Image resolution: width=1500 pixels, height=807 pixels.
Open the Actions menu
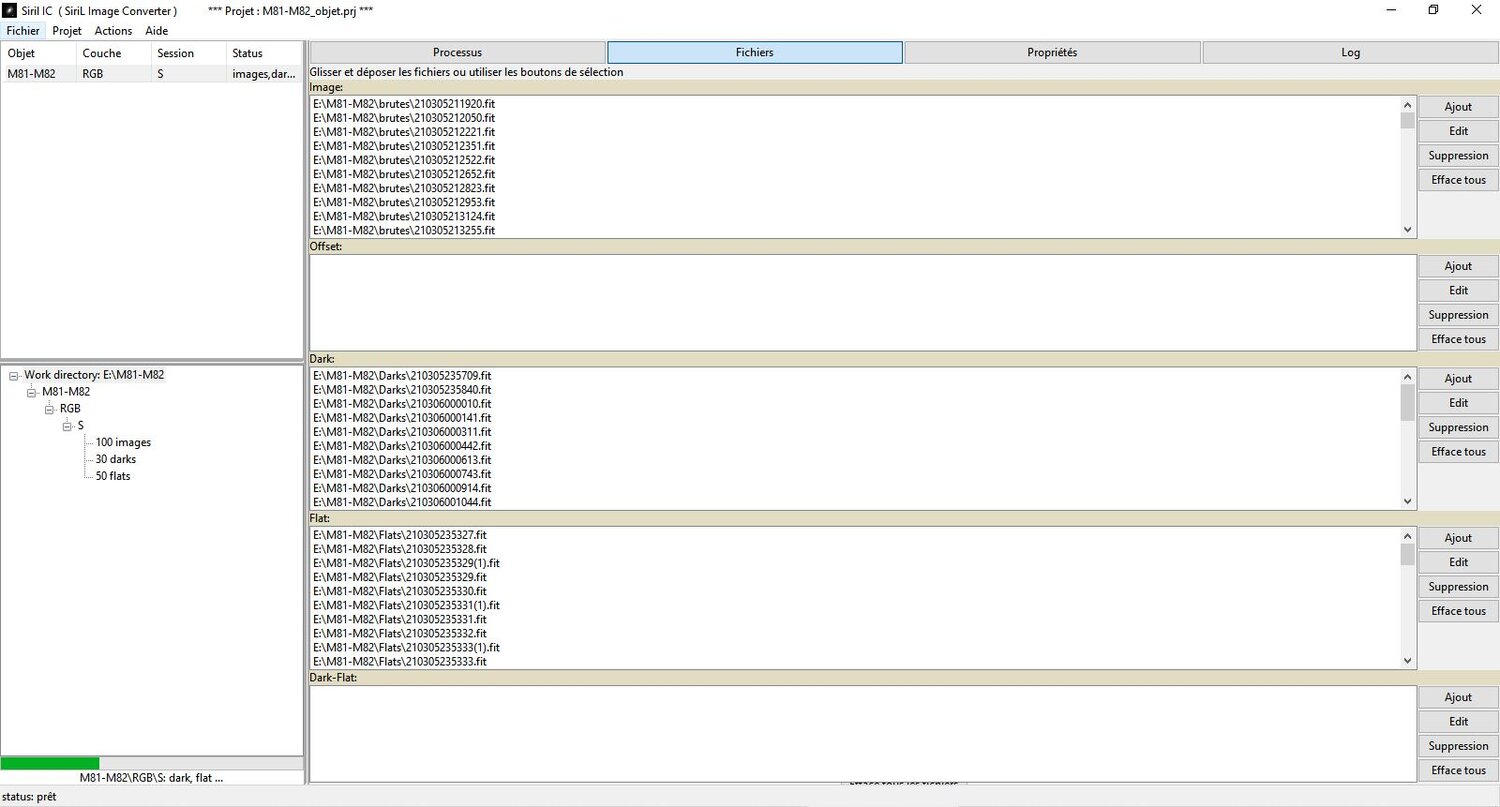(113, 31)
